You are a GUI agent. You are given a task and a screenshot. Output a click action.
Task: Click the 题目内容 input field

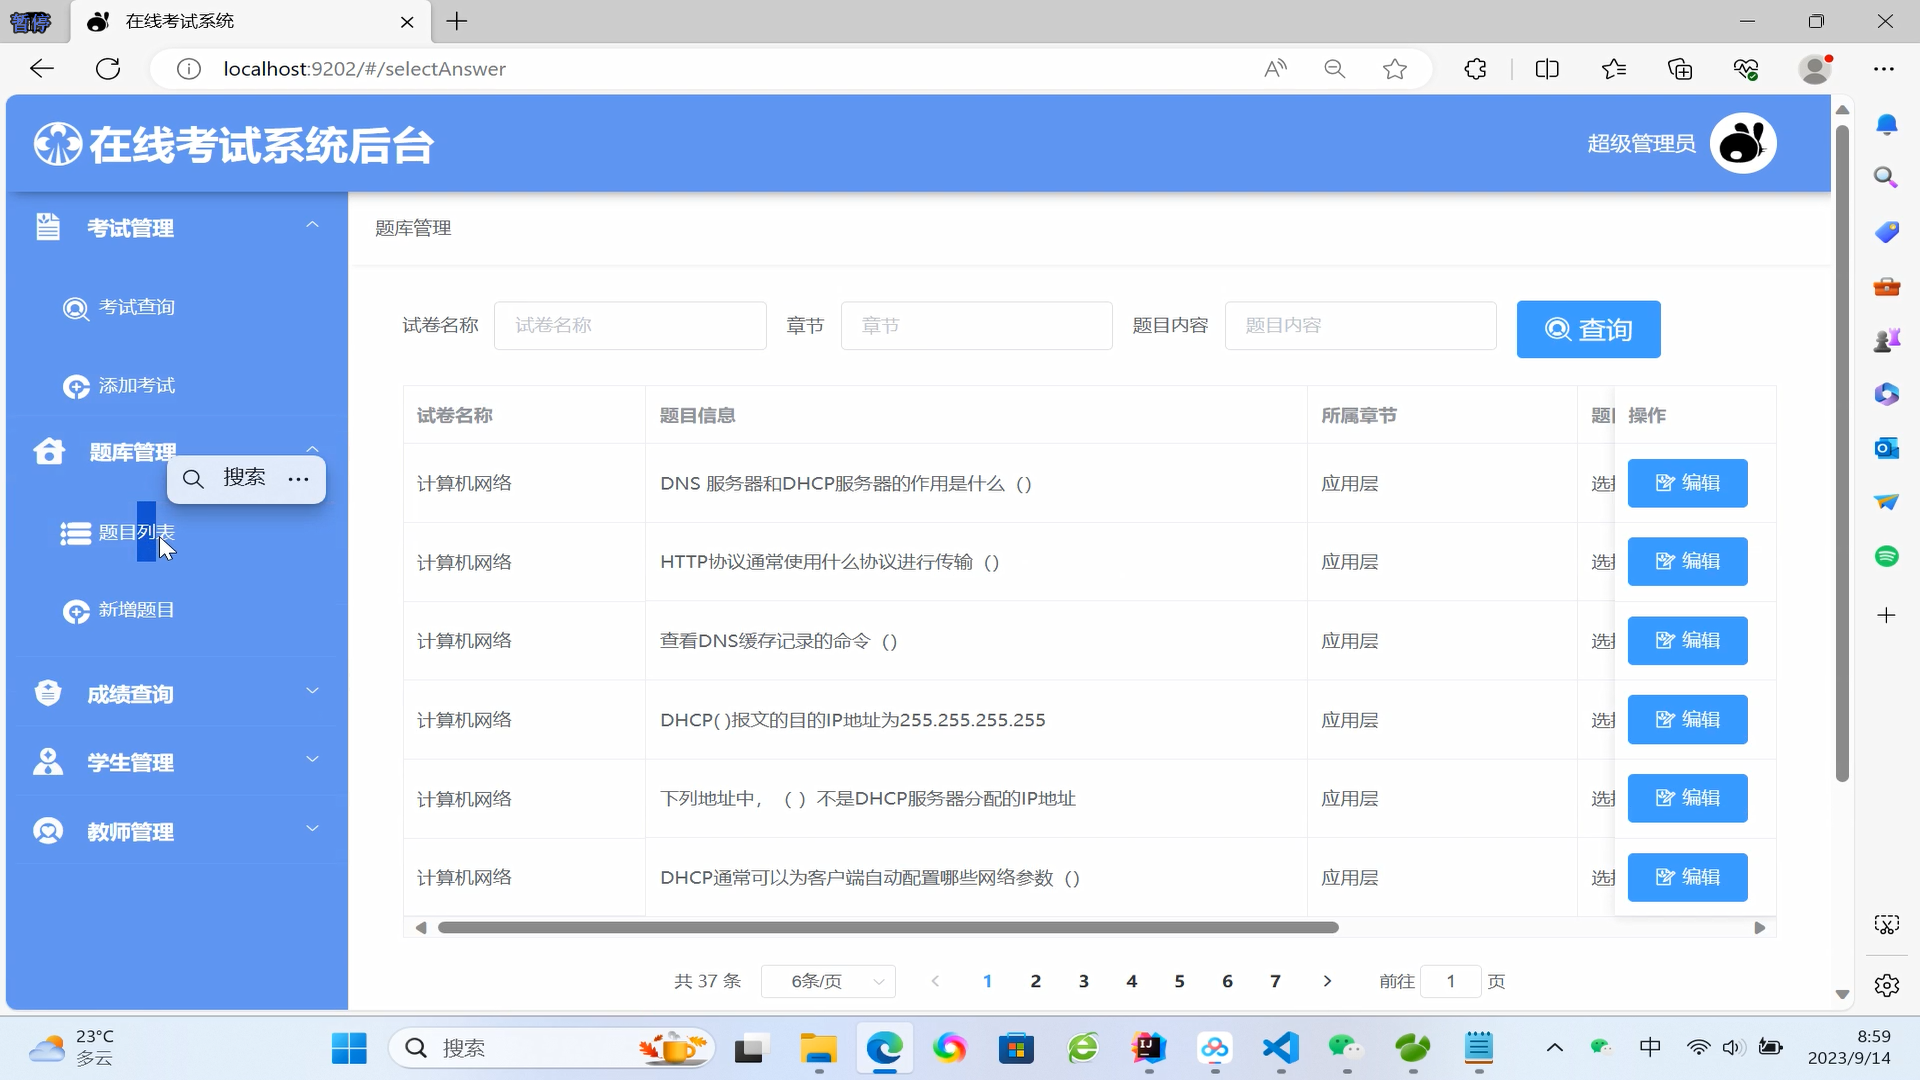(x=1360, y=326)
